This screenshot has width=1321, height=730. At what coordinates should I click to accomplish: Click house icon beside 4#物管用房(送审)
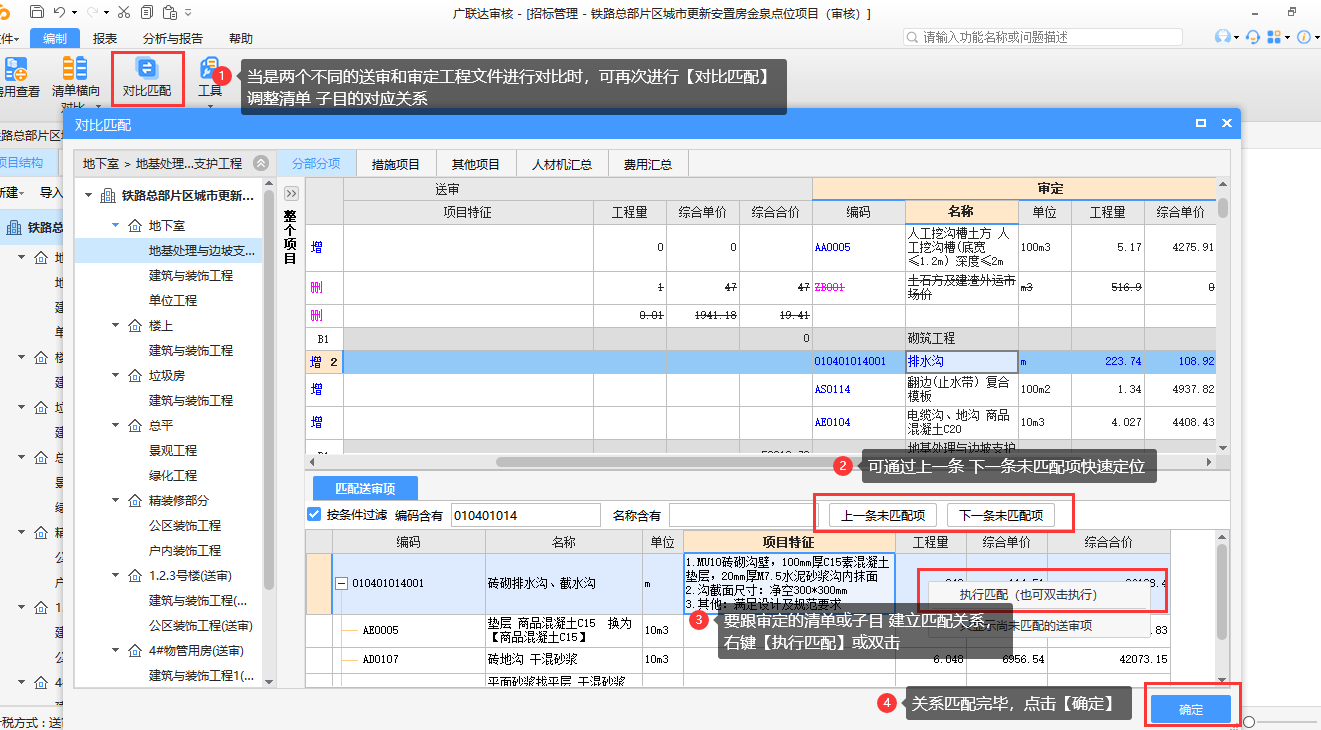click(x=134, y=651)
